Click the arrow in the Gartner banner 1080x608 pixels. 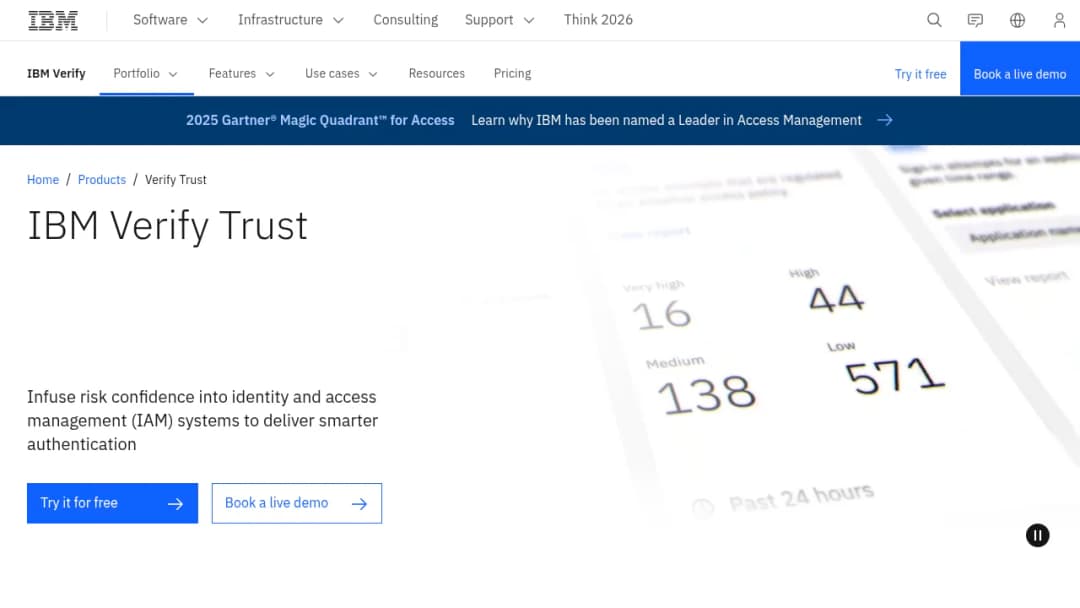(885, 120)
